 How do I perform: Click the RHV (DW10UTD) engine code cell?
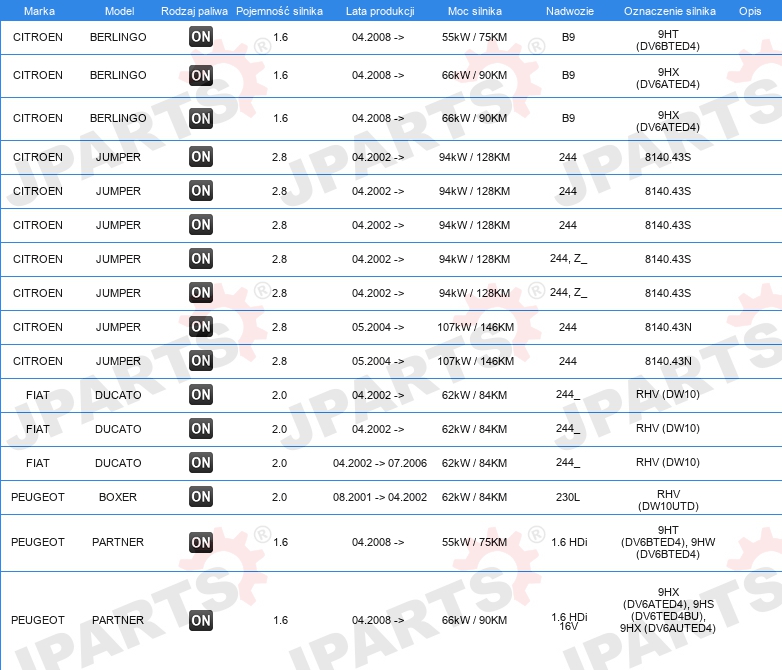point(668,500)
